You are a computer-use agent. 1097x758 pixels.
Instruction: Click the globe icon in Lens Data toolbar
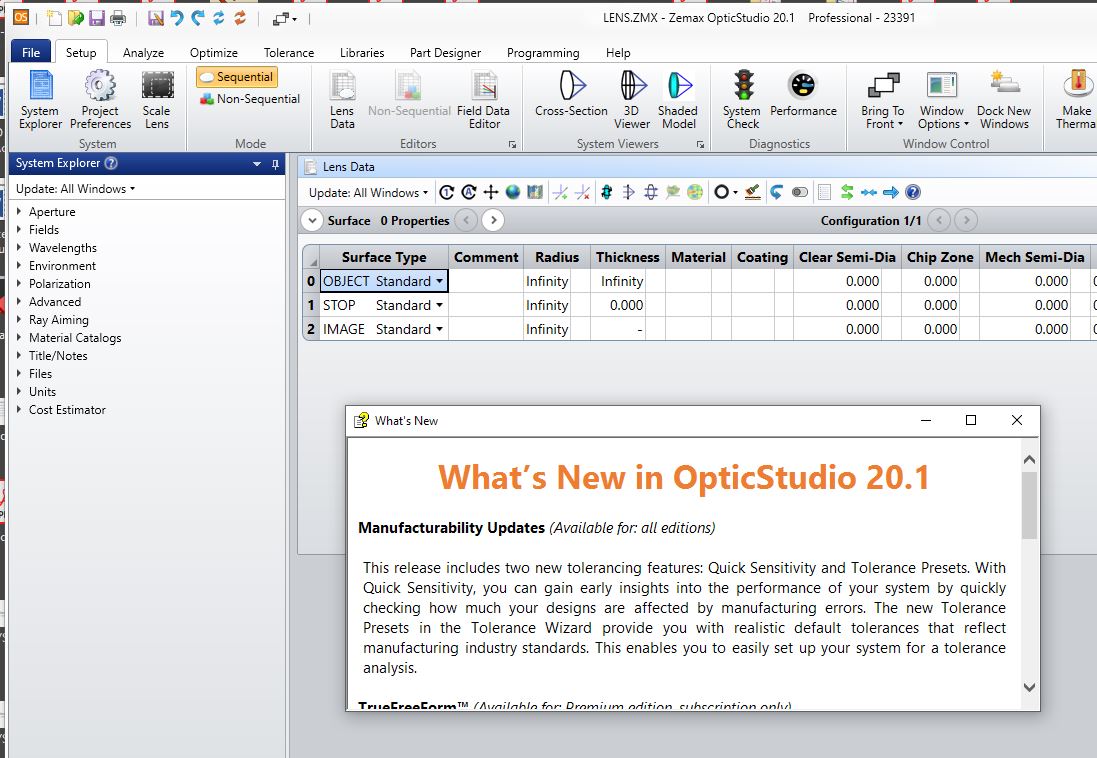click(513, 192)
